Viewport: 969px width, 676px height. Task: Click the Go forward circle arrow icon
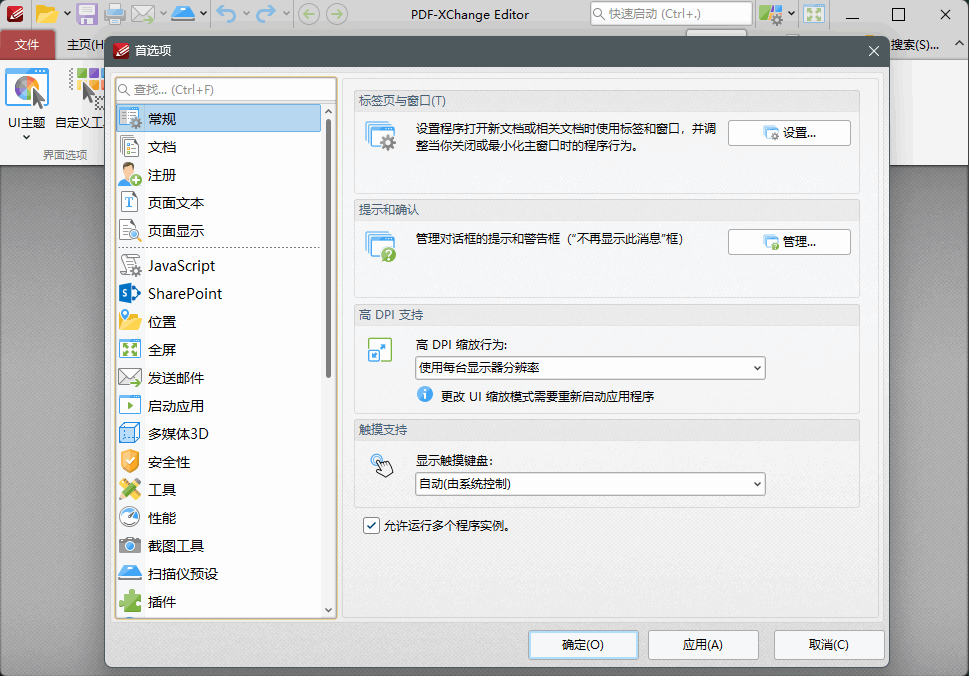337,14
